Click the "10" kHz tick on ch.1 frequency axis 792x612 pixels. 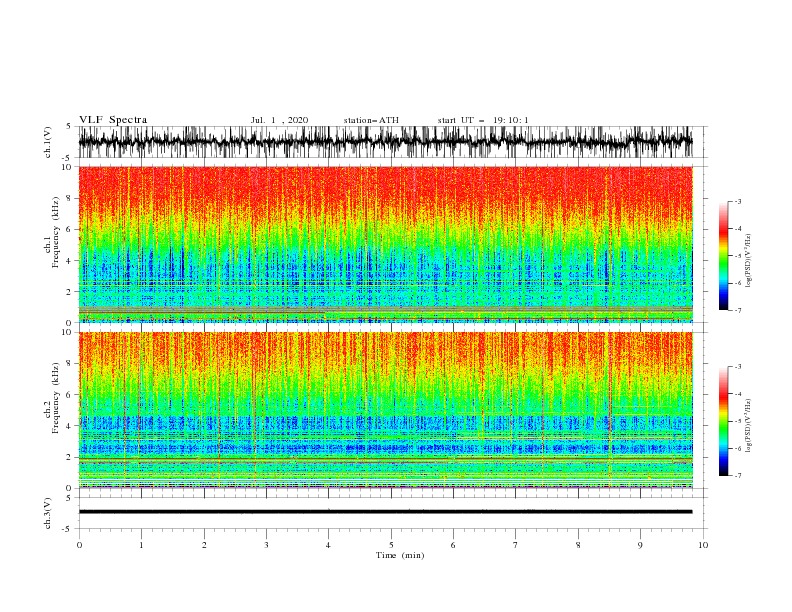coord(69,167)
